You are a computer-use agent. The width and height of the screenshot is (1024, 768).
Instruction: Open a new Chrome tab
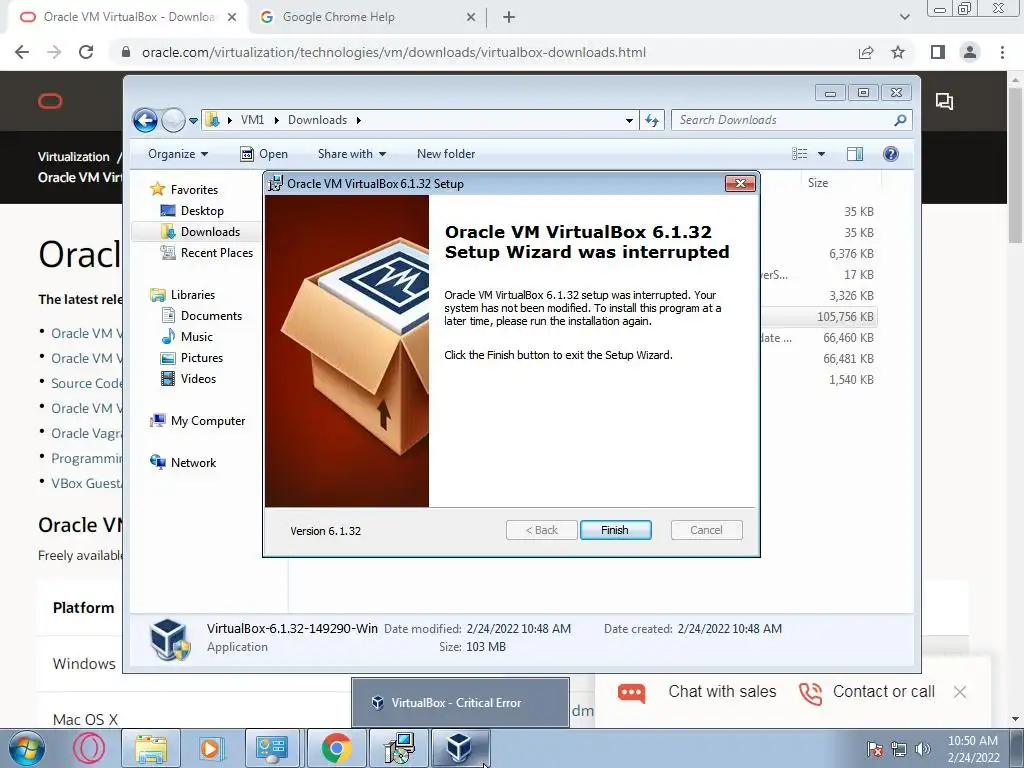(x=509, y=17)
